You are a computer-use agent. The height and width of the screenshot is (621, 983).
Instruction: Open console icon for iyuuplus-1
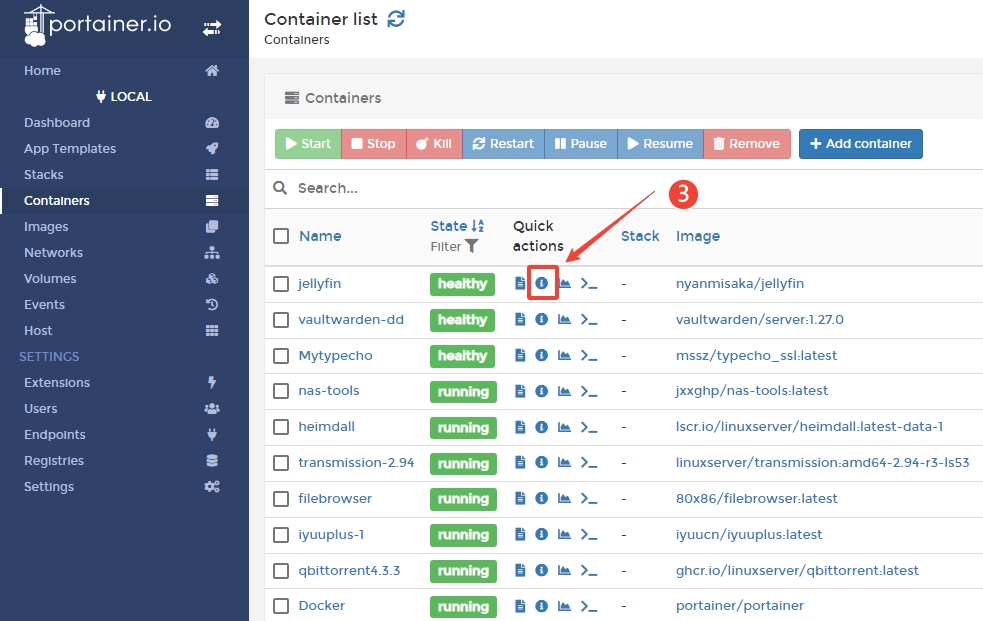point(589,535)
